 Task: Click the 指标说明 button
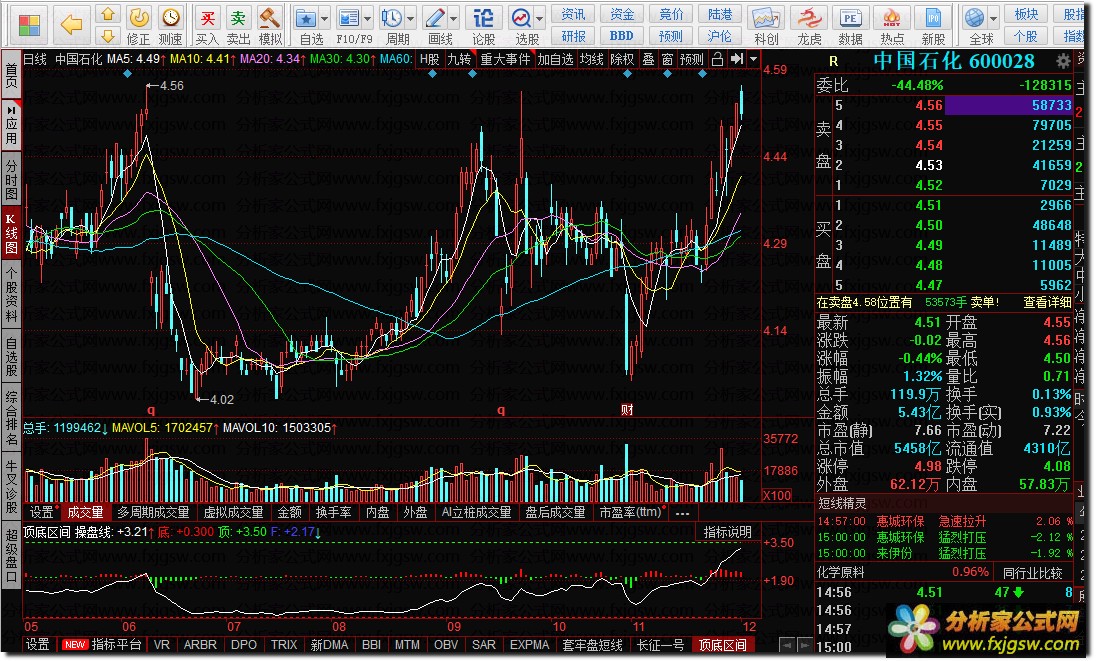click(x=727, y=532)
